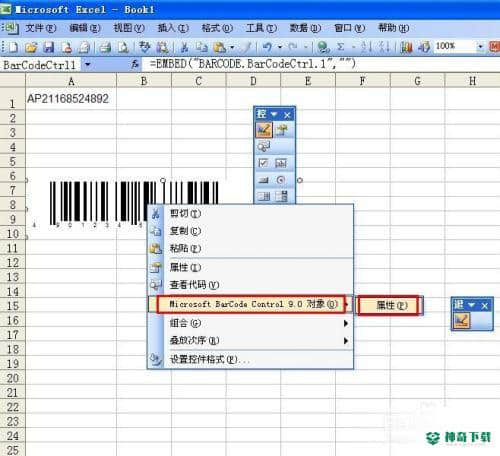Select the Combo Box control in toolbox
Image resolution: width=500 pixels, height=456 pixels.
click(281, 196)
